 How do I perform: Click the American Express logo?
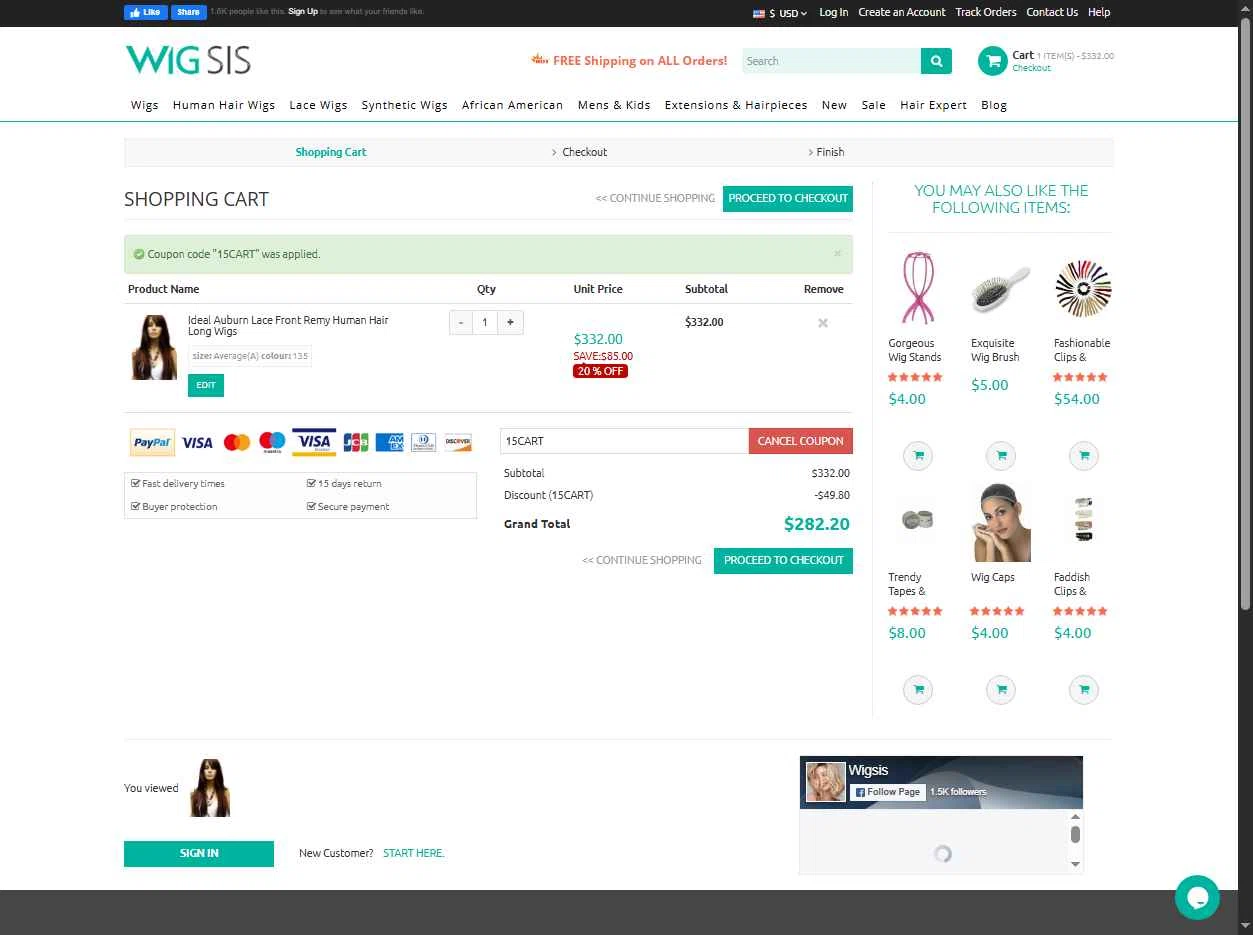[x=390, y=442]
